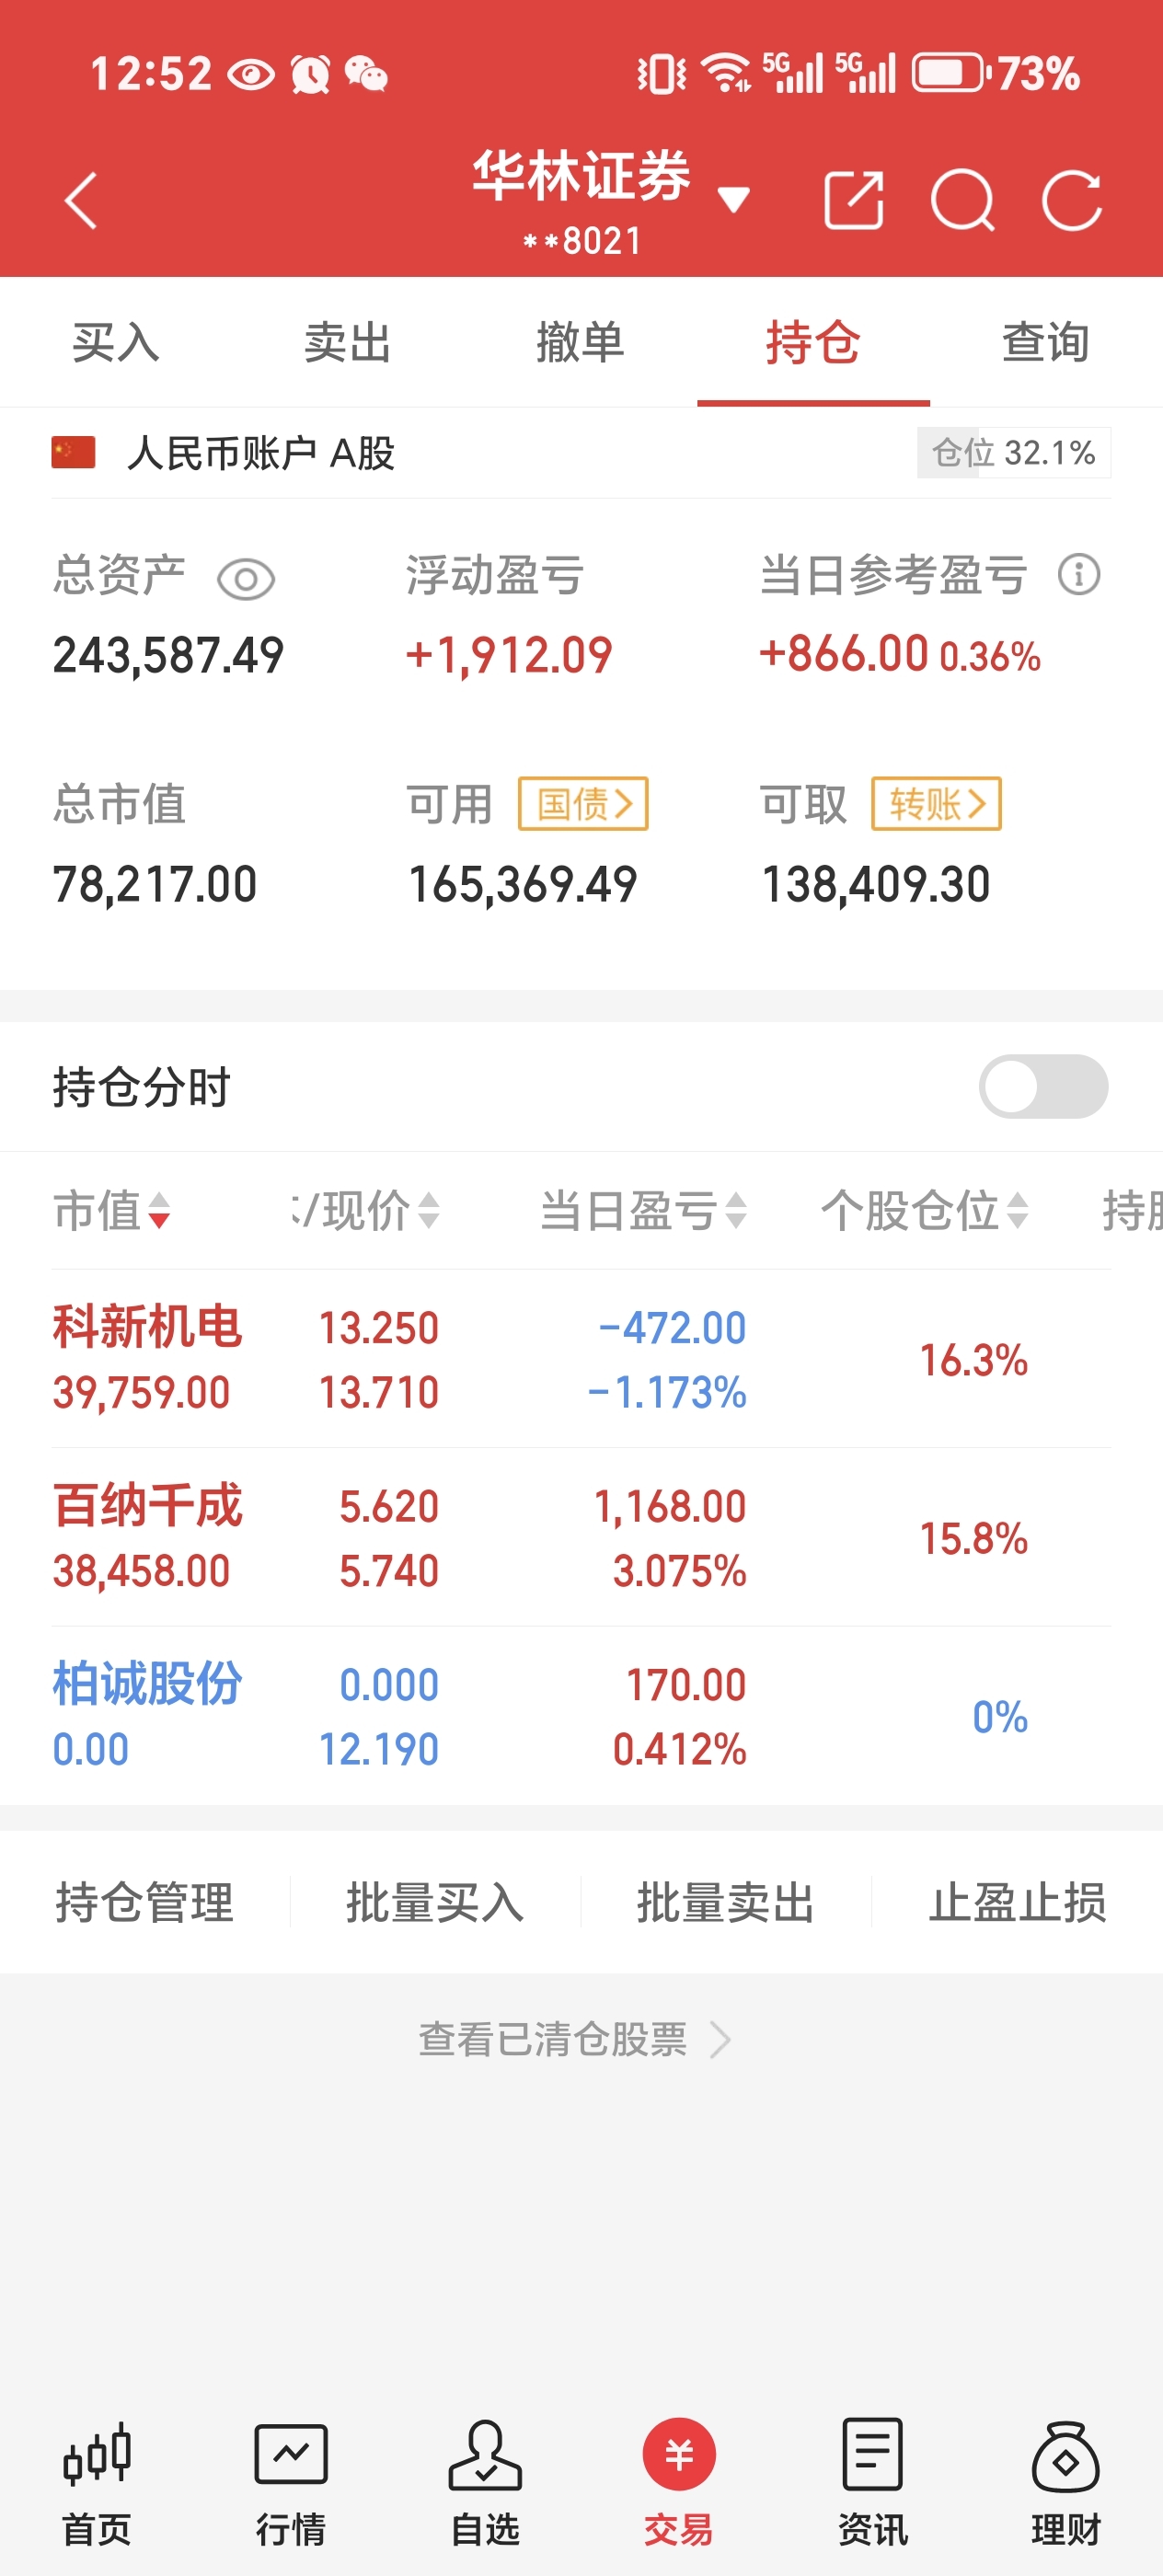Tap the 国债 button
Image resolution: width=1163 pixels, height=2576 pixels.
[583, 804]
